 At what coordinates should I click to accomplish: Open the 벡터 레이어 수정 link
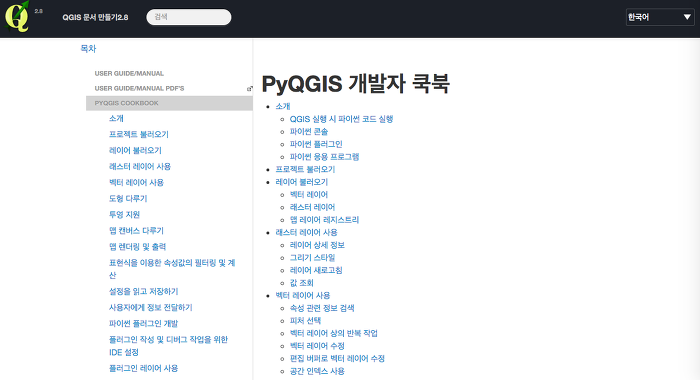(x=317, y=346)
